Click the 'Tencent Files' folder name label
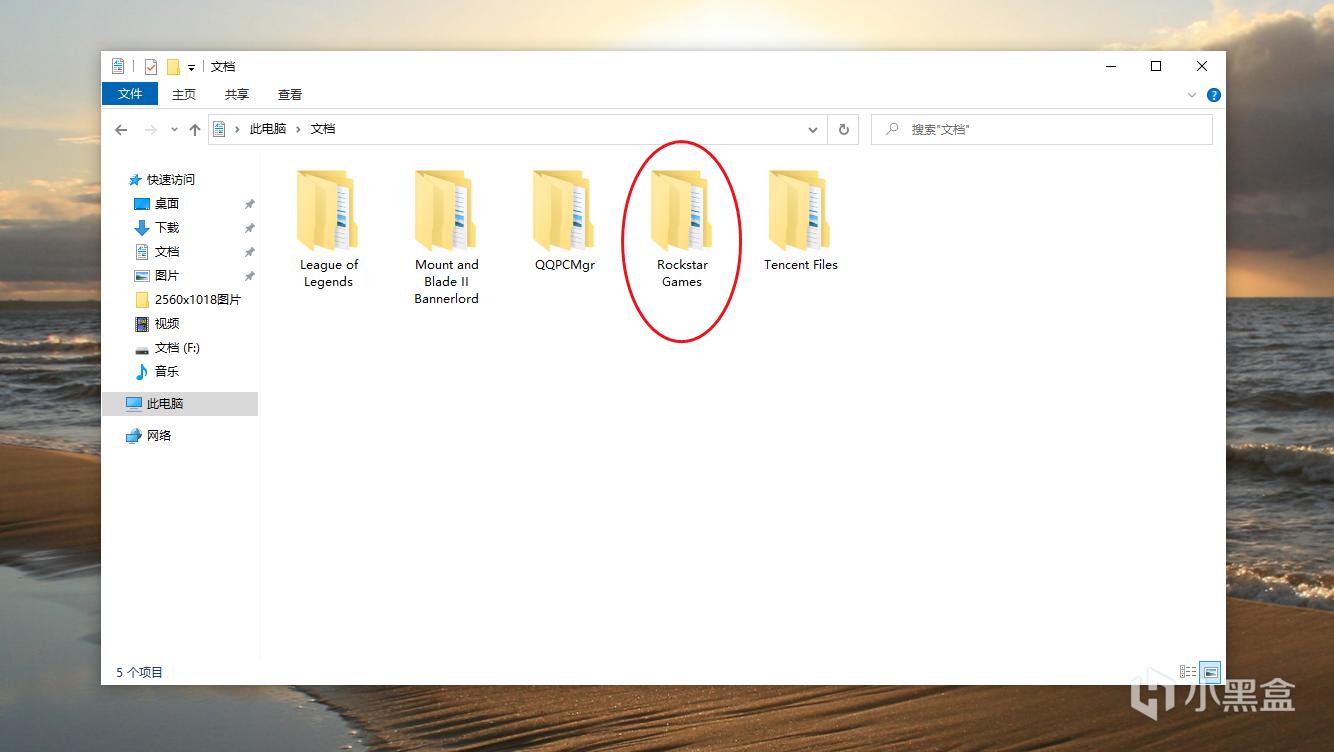 [801, 265]
